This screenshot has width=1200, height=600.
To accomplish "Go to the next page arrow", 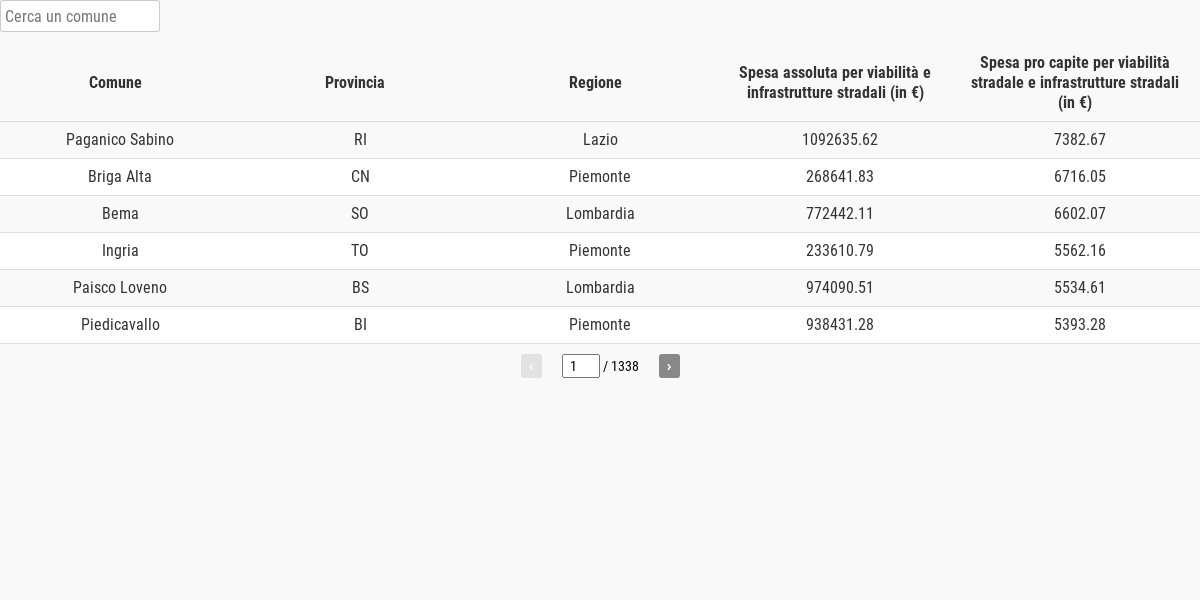I will (669, 366).
